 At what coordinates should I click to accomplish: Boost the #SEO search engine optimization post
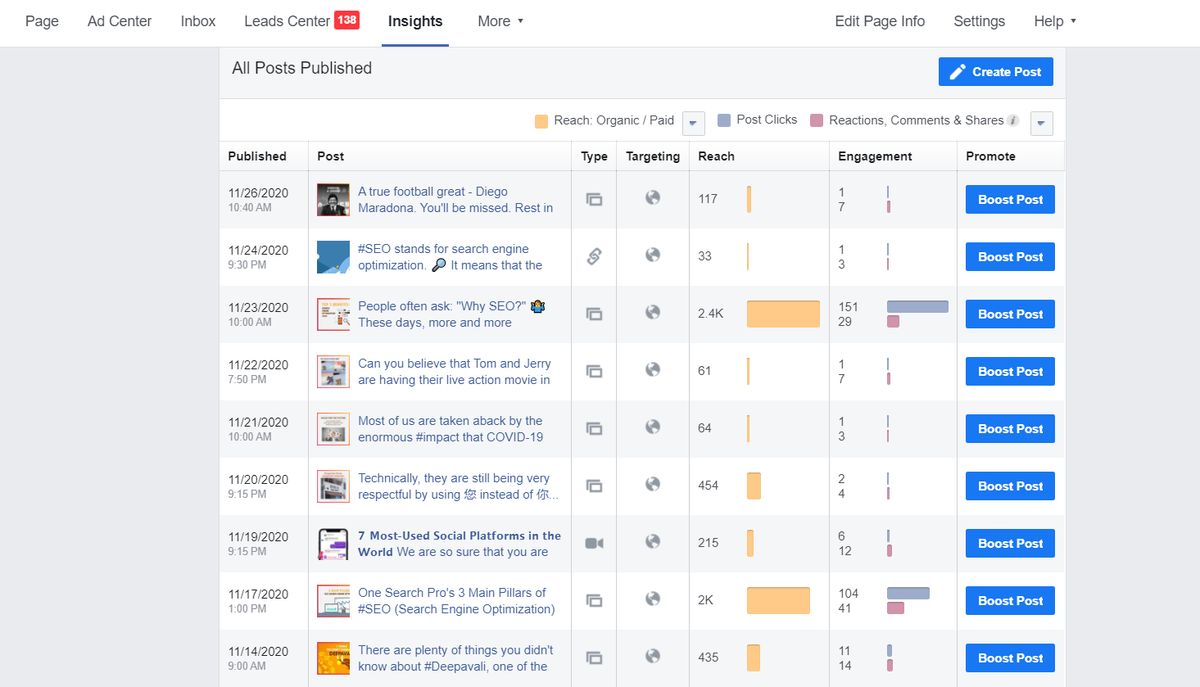pyautogui.click(x=1010, y=257)
